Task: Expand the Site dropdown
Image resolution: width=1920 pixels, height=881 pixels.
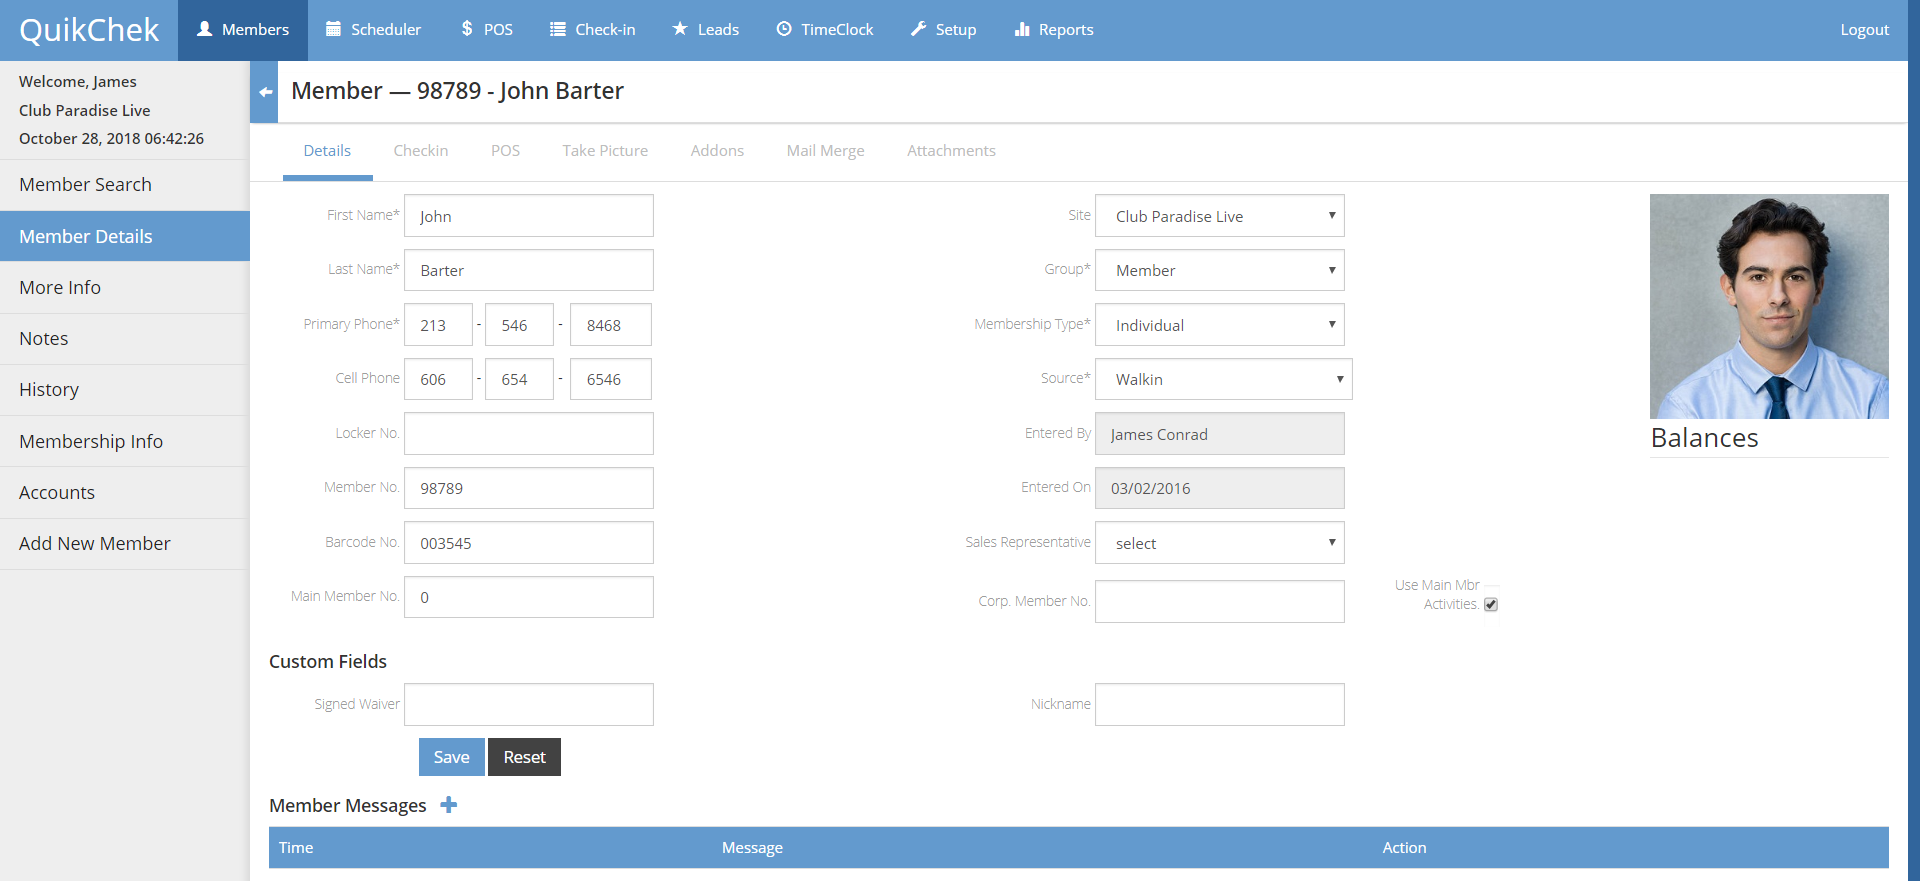Action: (x=1219, y=216)
